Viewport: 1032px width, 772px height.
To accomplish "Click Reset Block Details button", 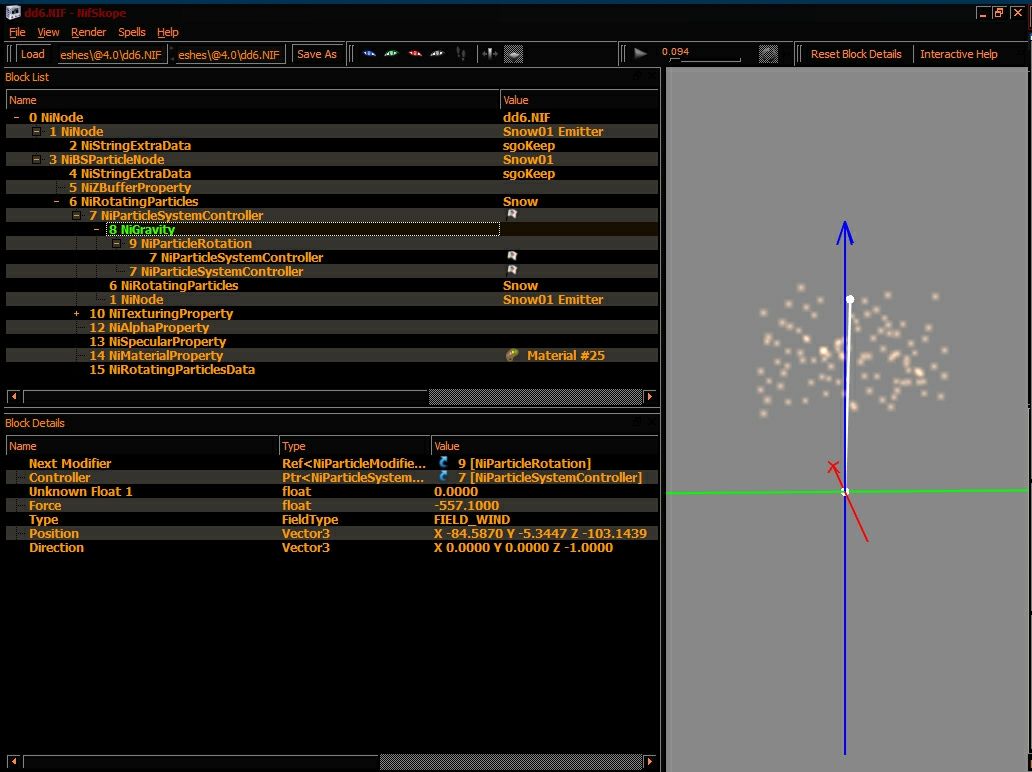I will point(856,54).
